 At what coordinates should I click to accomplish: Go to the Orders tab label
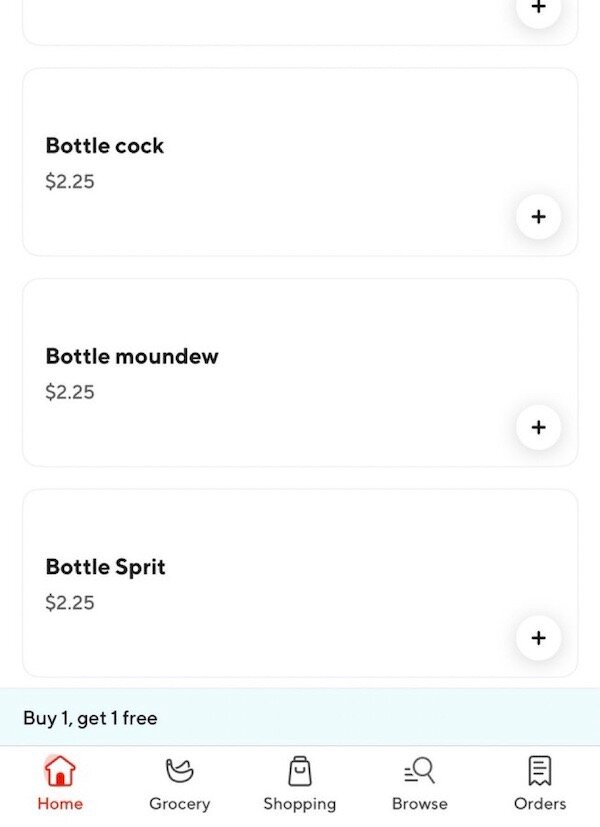(539, 803)
